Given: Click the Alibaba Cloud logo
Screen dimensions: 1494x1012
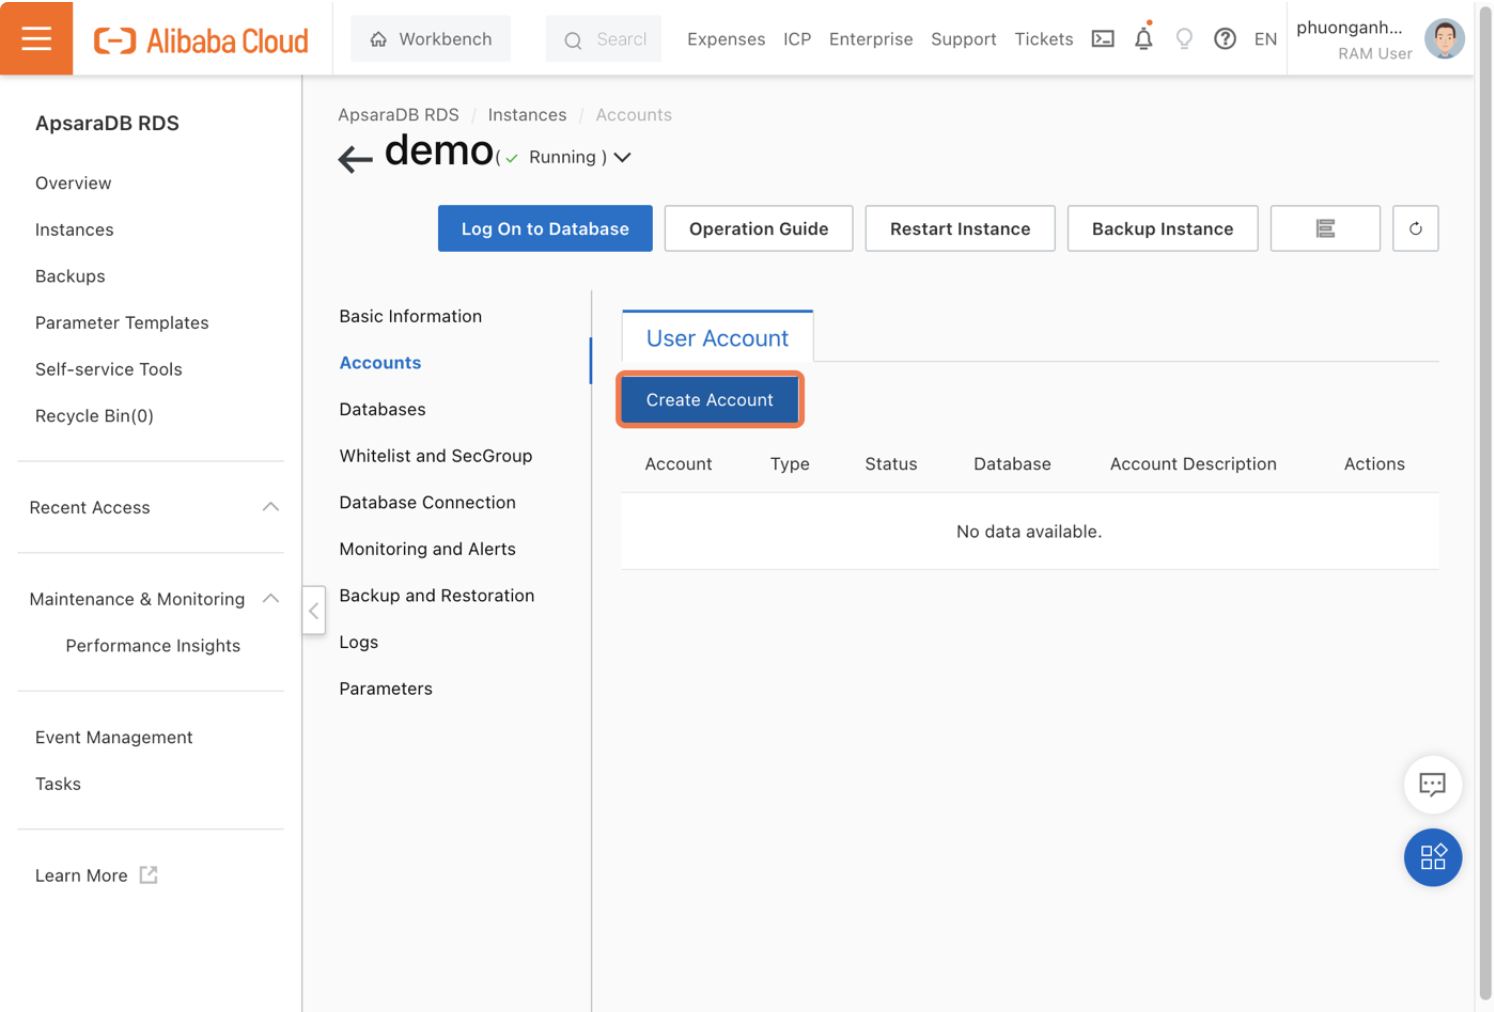Looking at the screenshot, I should (200, 40).
